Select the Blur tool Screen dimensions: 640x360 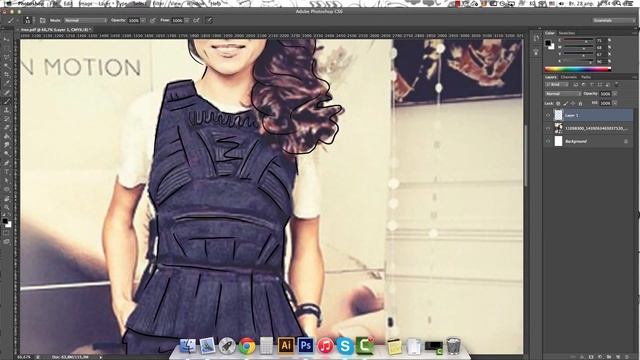(7, 145)
